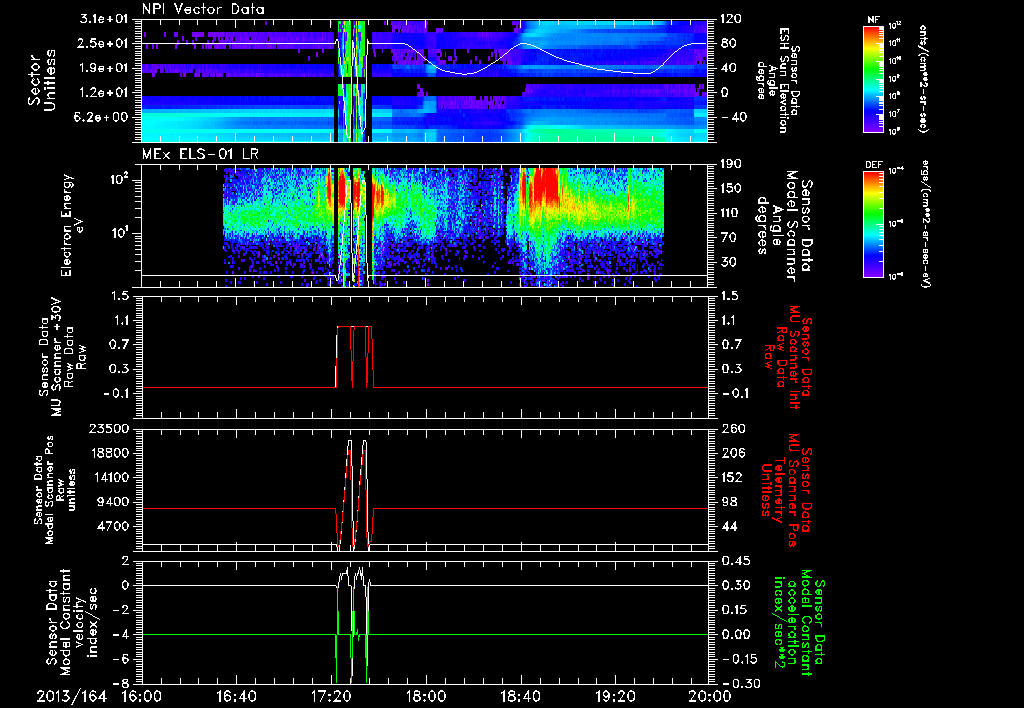1024x708 pixels.
Task: Select the 17:20 time axis tick label
Action: [x=331, y=696]
